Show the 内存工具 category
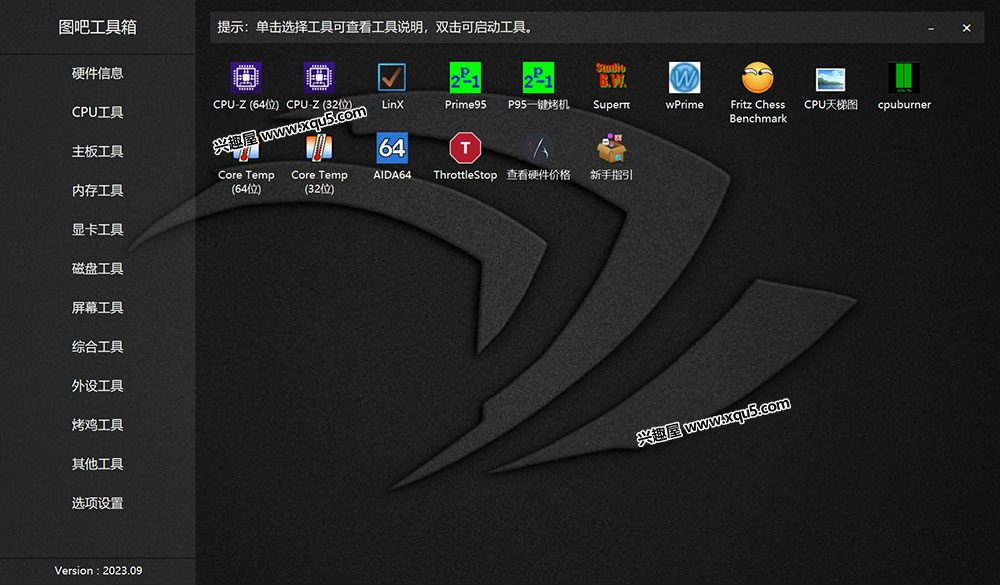Viewport: 1000px width, 585px height. [98, 190]
